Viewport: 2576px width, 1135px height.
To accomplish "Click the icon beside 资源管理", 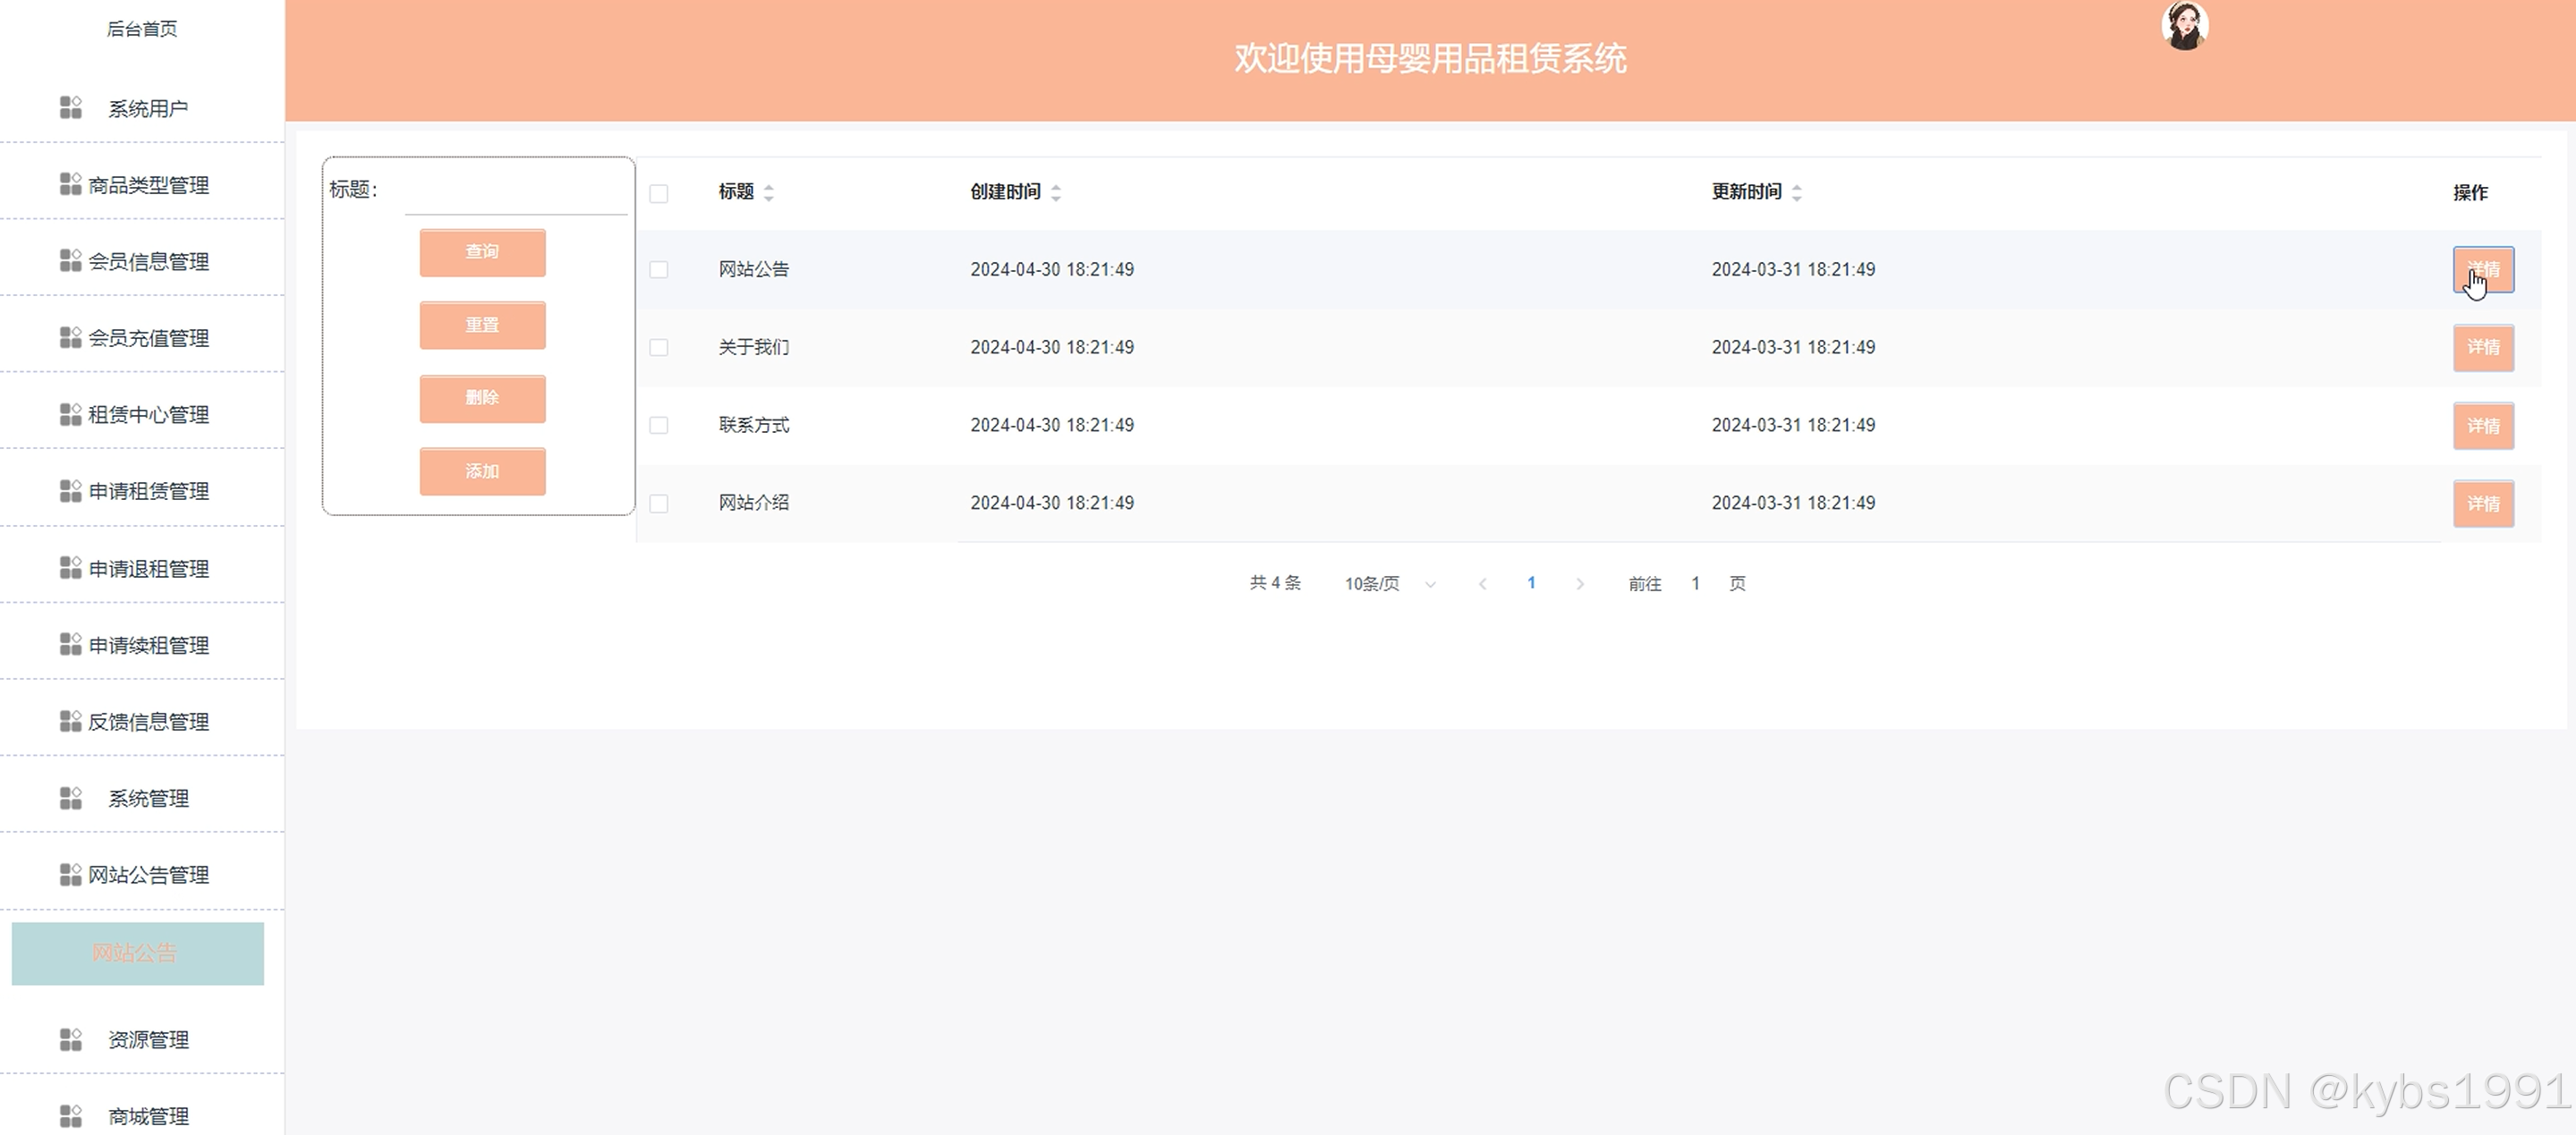I will pos(71,1039).
